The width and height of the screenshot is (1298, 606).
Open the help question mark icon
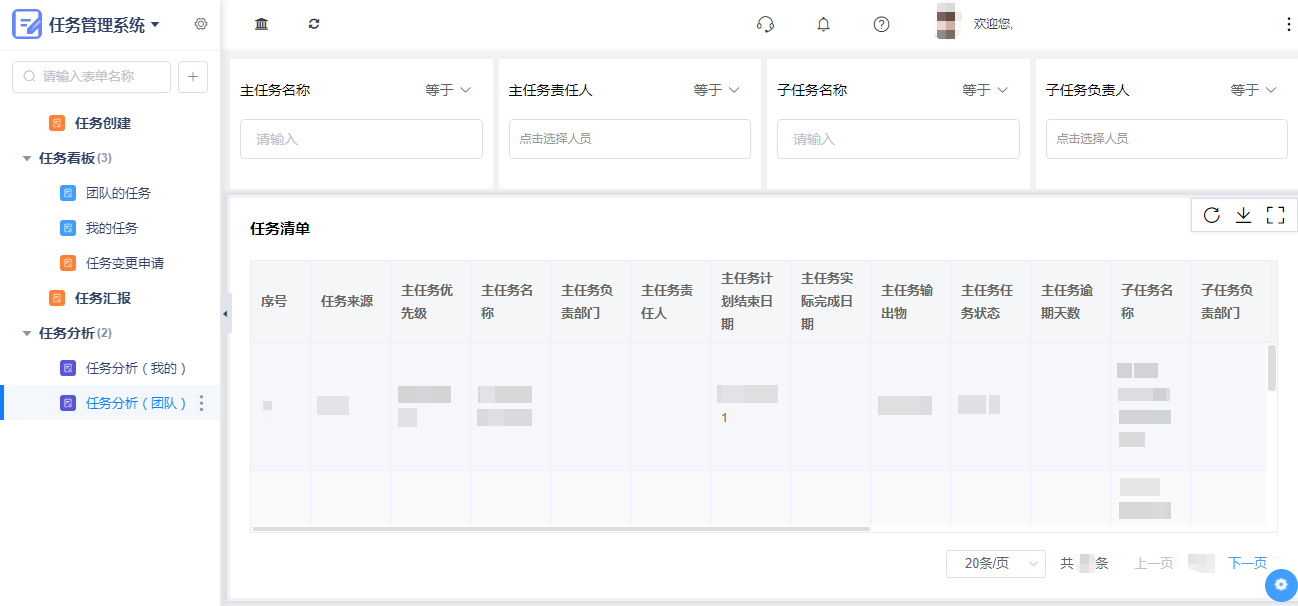pyautogui.click(x=881, y=24)
